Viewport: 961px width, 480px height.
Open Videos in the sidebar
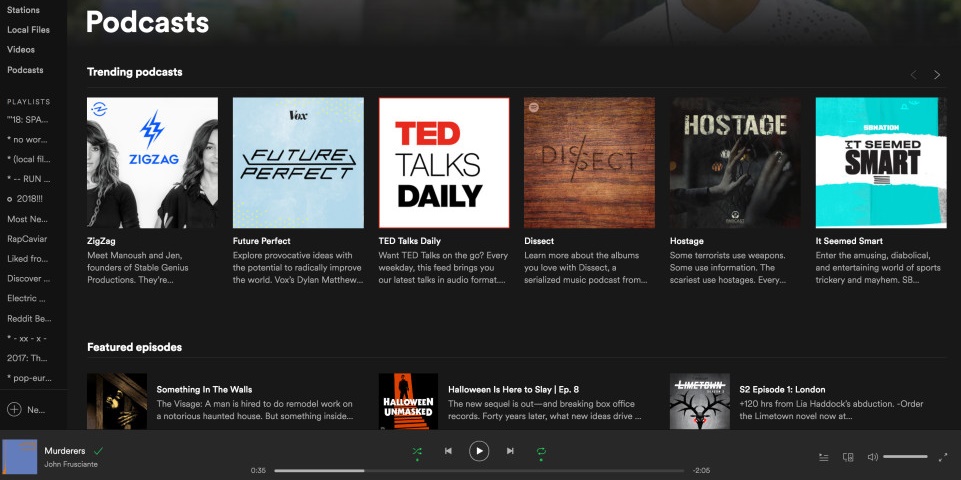tap(21, 50)
